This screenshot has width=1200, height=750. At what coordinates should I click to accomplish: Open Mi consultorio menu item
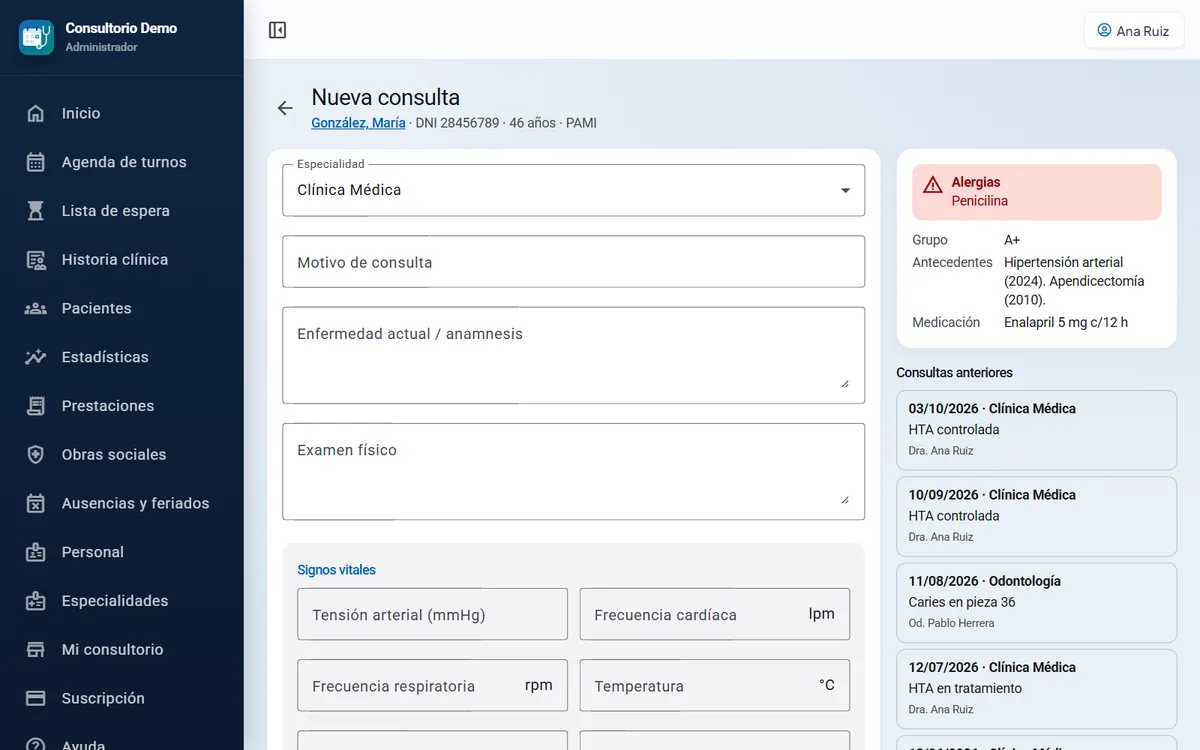tap(122, 650)
